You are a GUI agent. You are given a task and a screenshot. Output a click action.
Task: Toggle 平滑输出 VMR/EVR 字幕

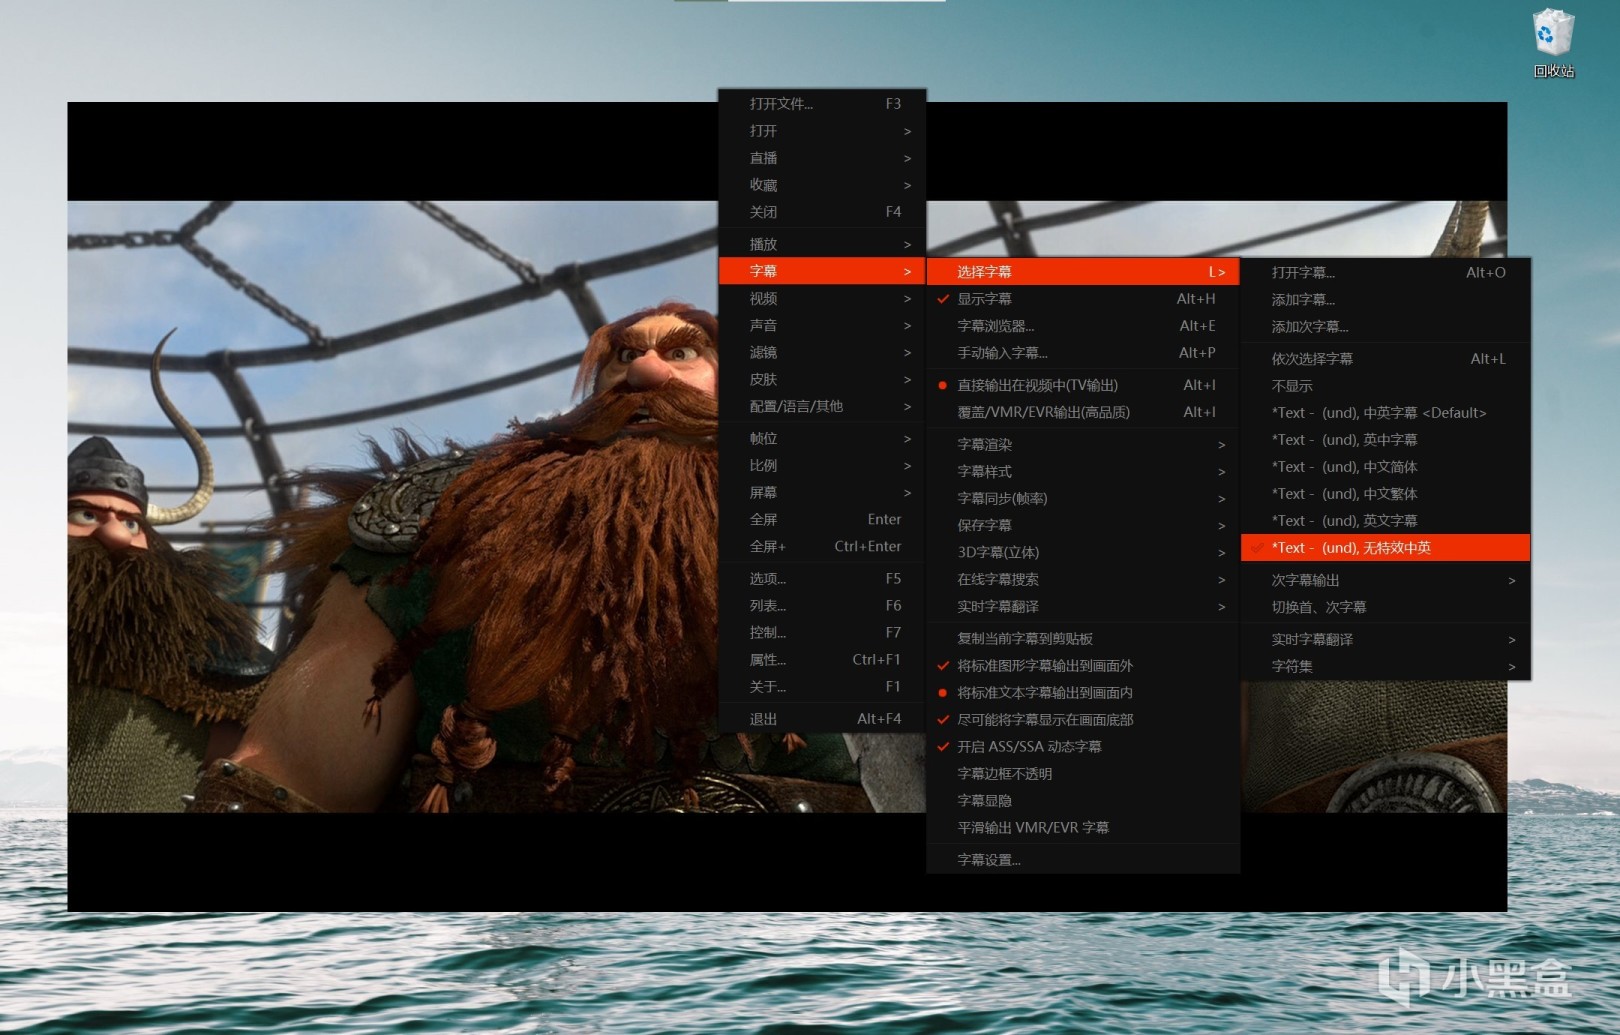[x=1083, y=827]
